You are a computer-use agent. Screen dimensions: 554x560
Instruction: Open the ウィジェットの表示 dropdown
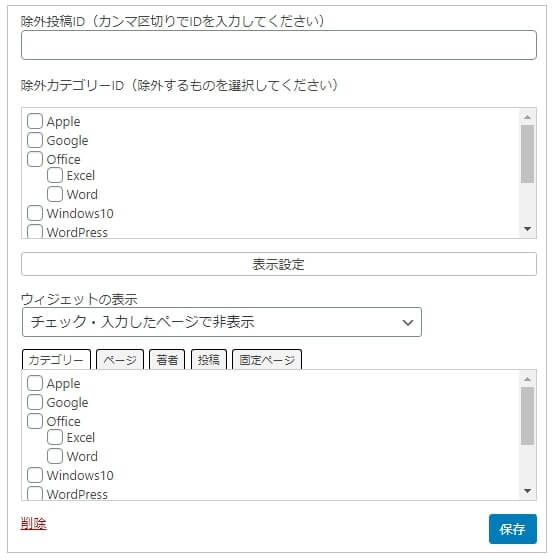click(x=222, y=322)
